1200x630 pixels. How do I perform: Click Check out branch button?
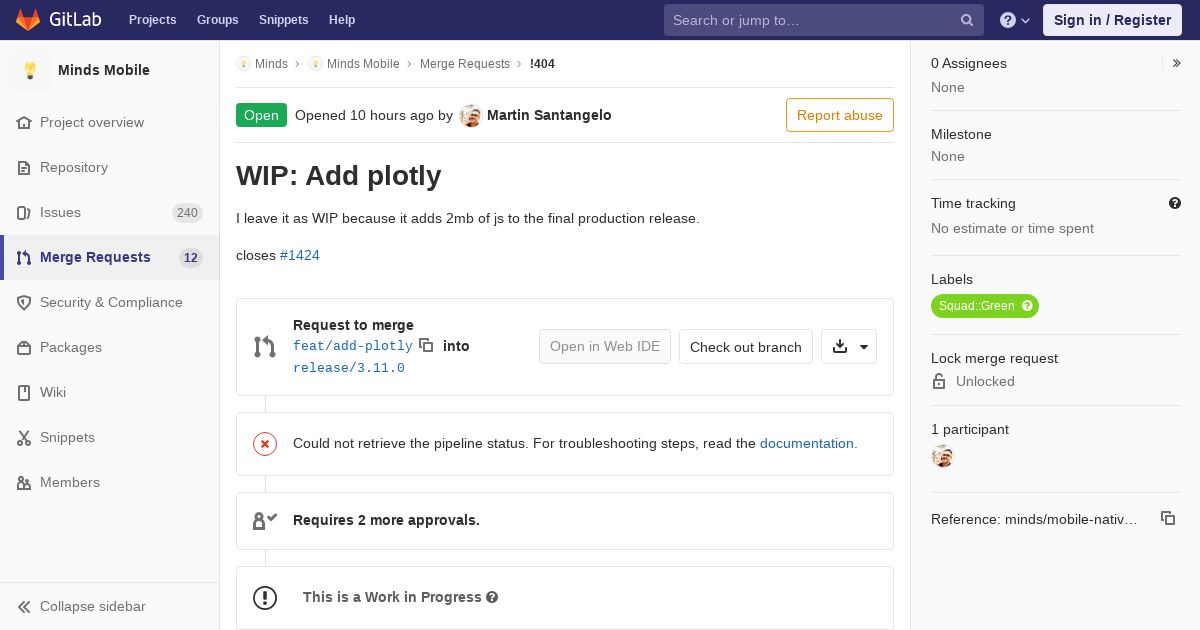point(746,346)
